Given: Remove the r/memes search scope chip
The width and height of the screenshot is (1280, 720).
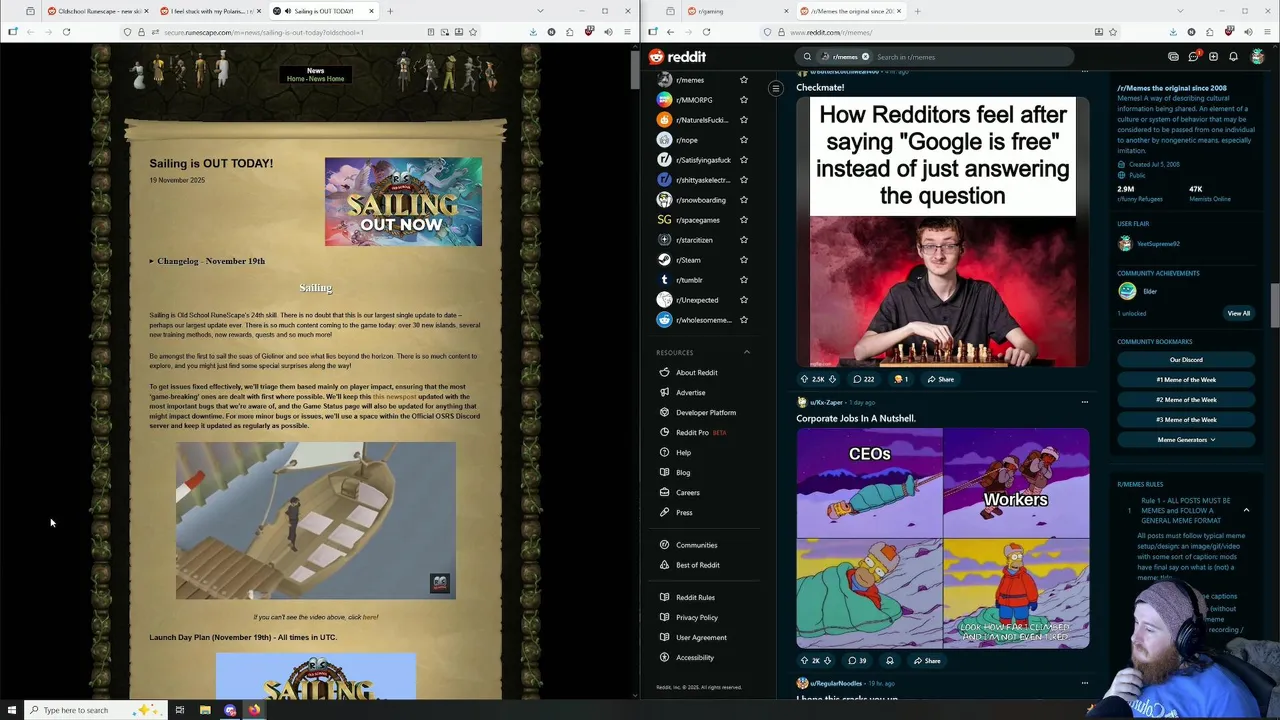Looking at the screenshot, I should tap(865, 57).
